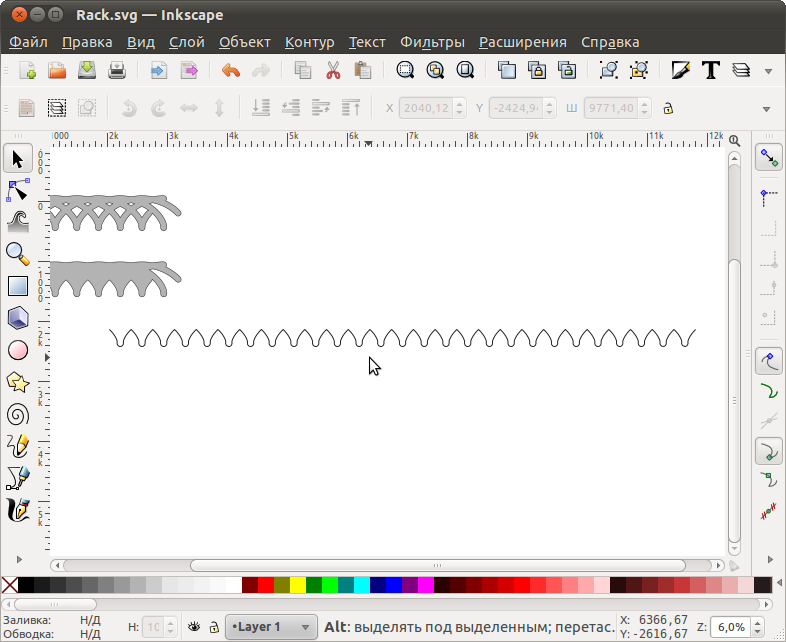Expand the toolbox overflow arrow
Screen dimensions: 786x642
pos(19,559)
